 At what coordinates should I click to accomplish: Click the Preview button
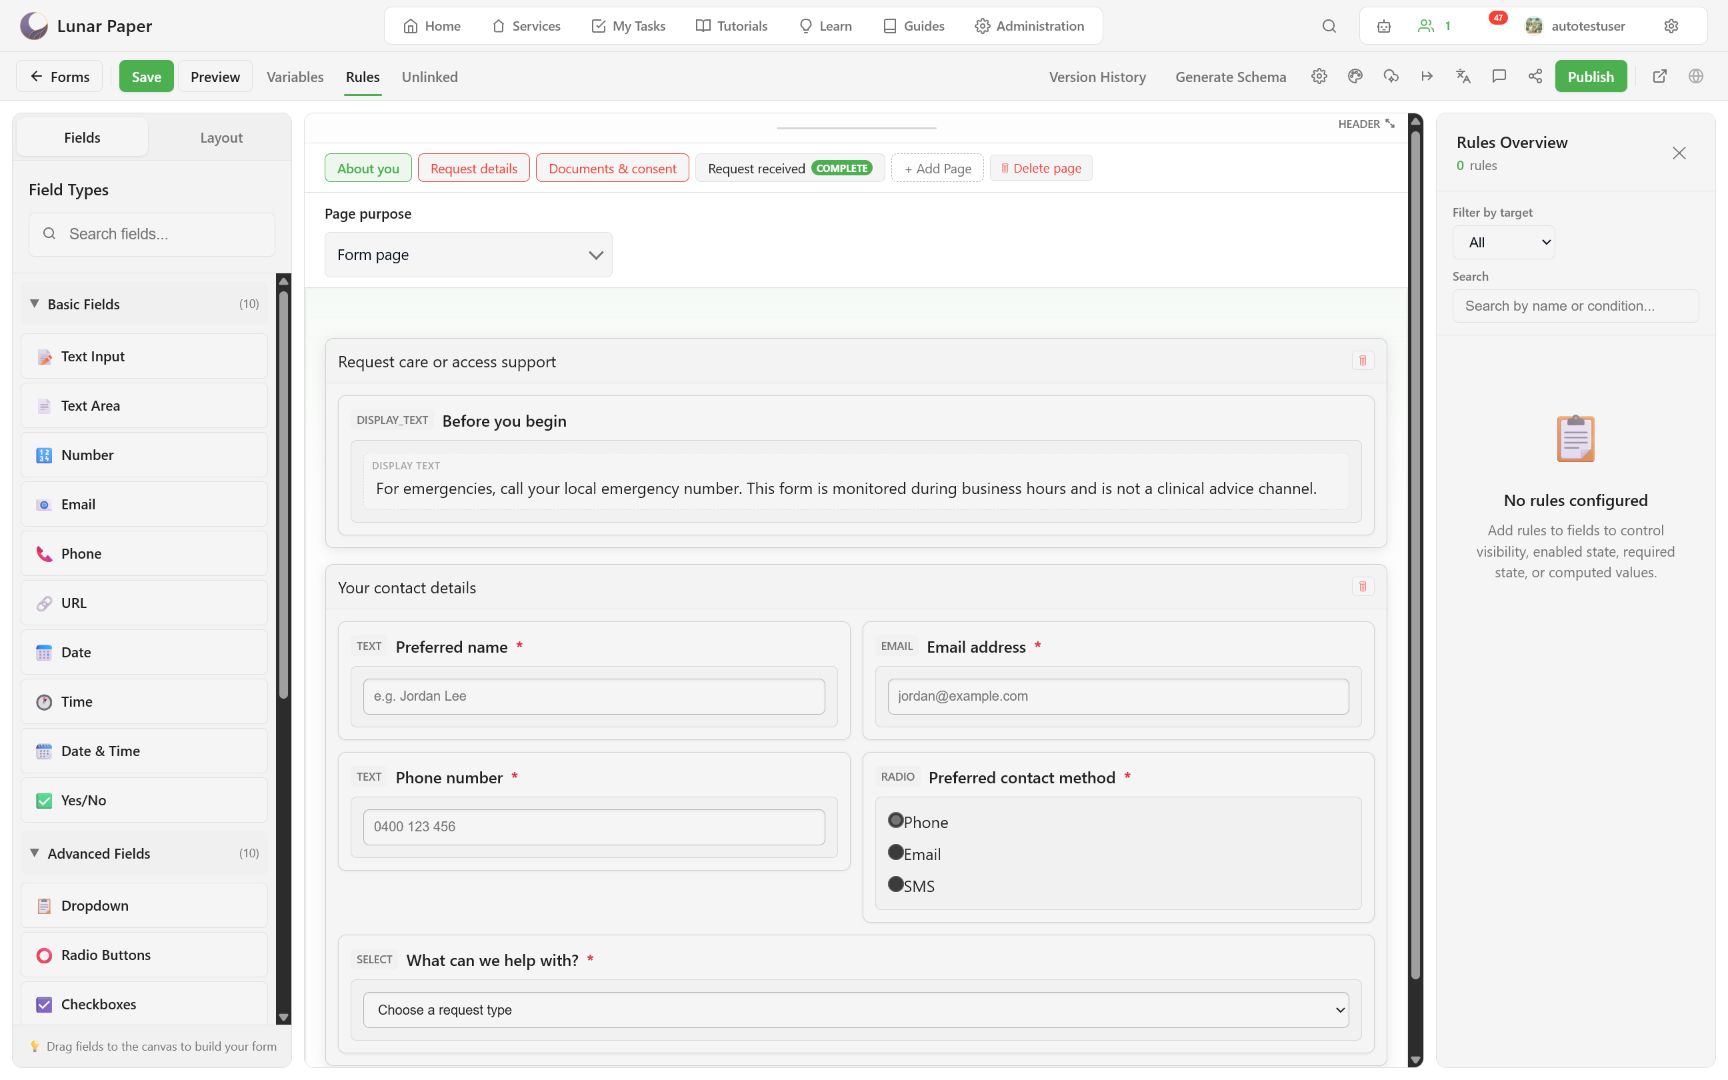click(215, 77)
